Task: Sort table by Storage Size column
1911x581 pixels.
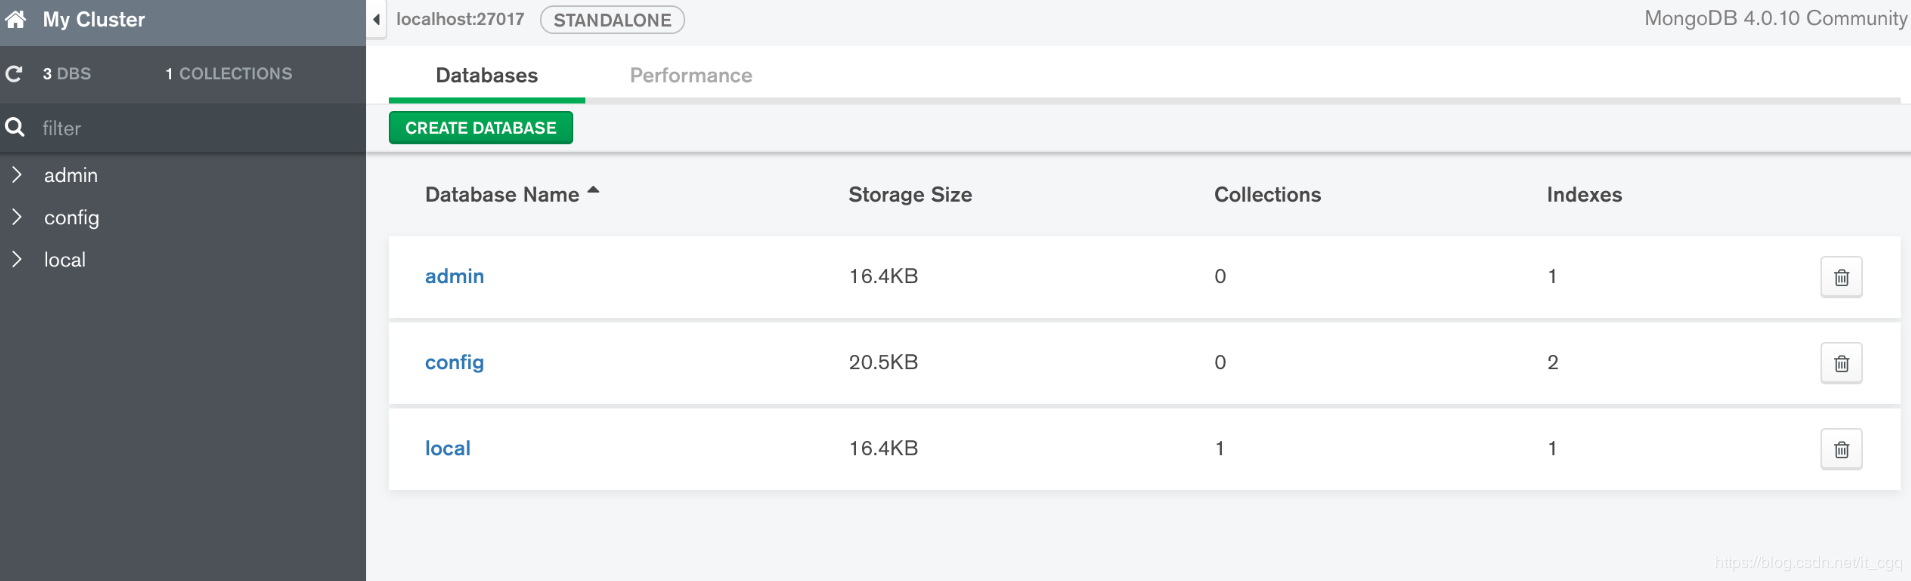Action: [910, 195]
